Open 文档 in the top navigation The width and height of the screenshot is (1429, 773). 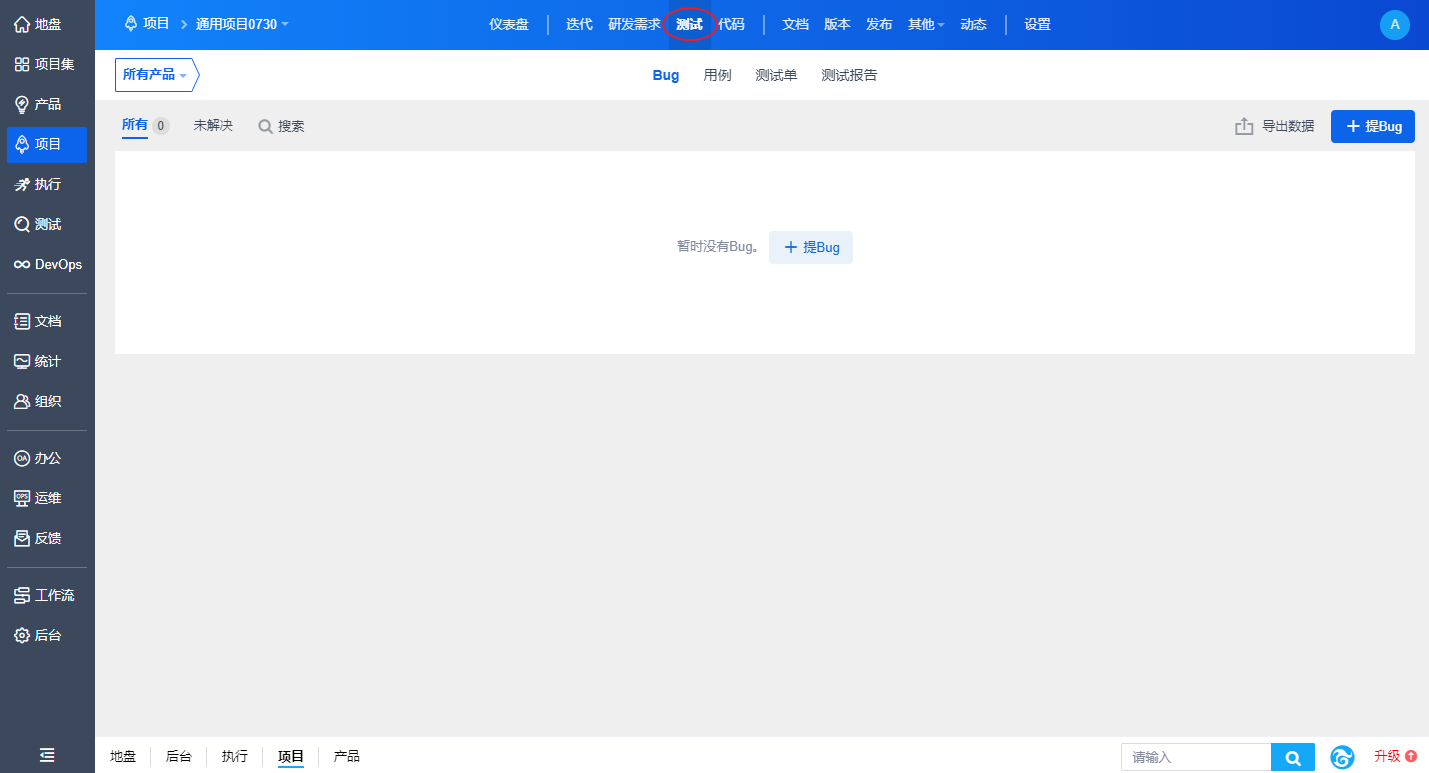(x=795, y=24)
